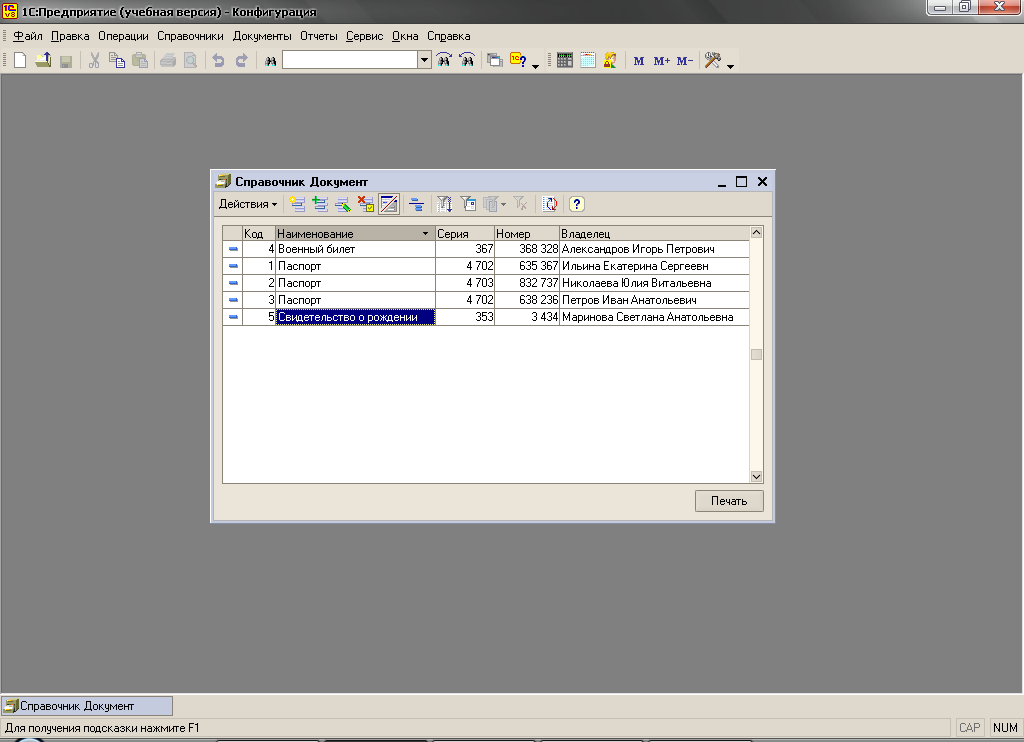The width and height of the screenshot is (1024, 742).
Task: Expand the search field dropdown arrow
Action: (425, 61)
